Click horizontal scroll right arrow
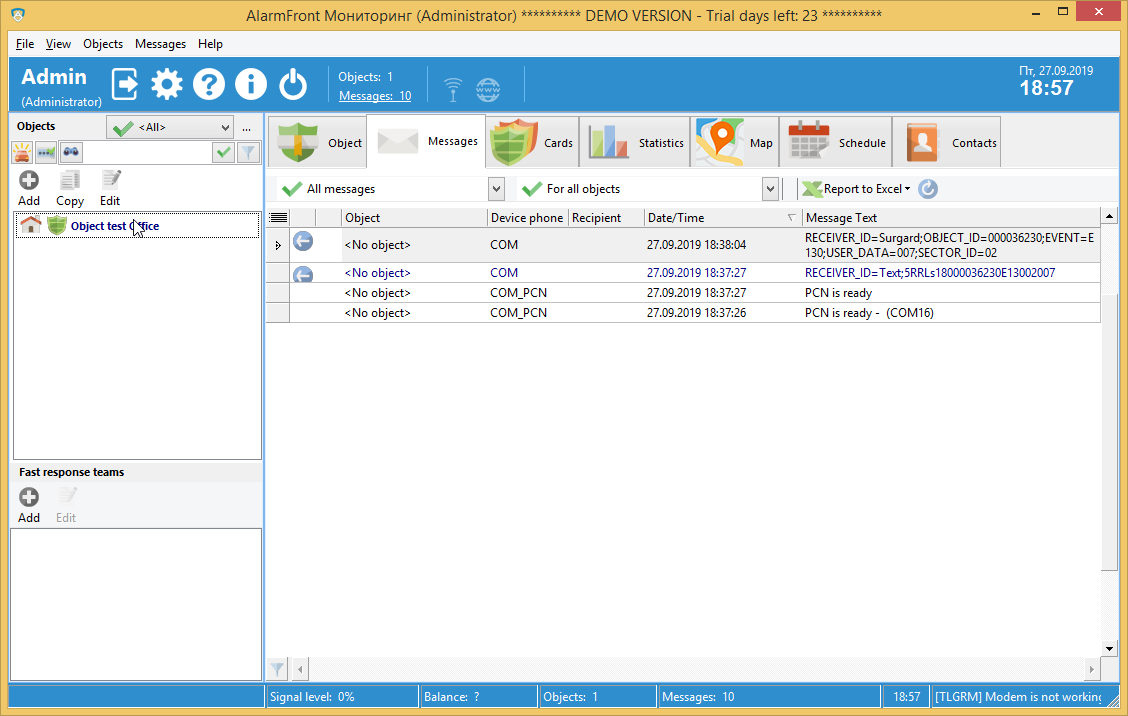The height and width of the screenshot is (716, 1128). (1091, 669)
